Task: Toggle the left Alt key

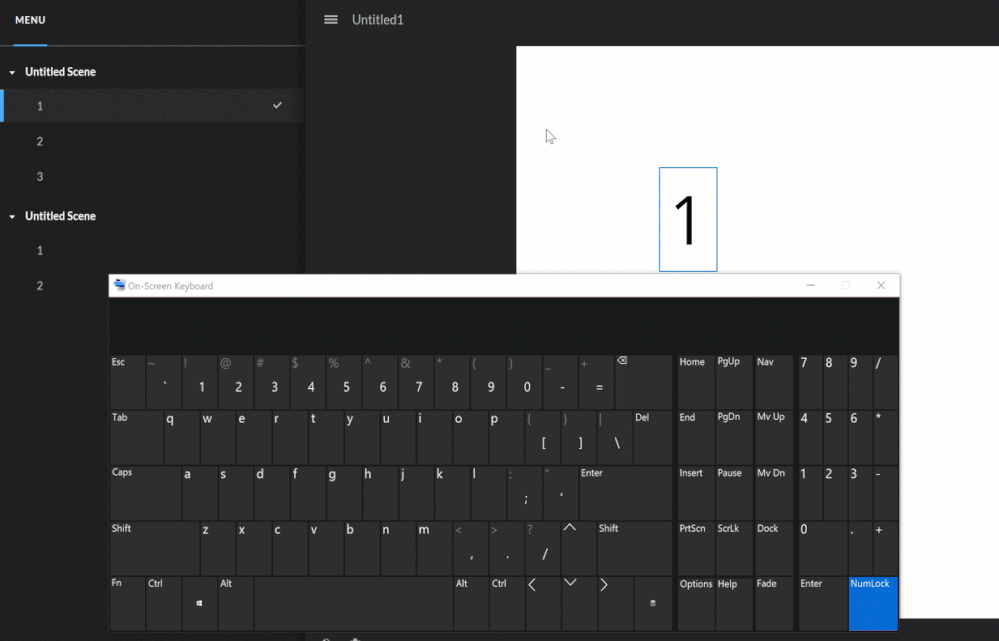Action: [x=236, y=603]
